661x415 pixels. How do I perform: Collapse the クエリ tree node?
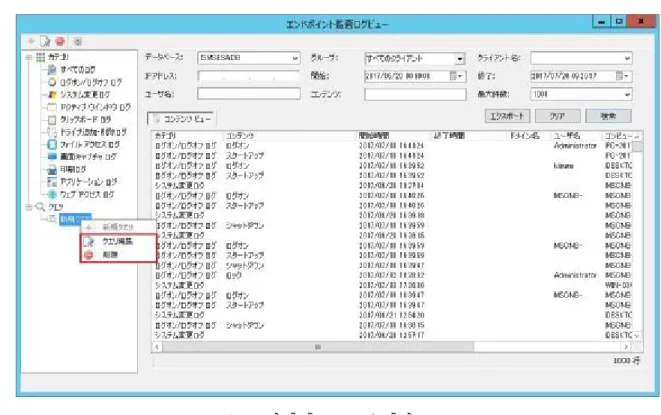click(29, 207)
